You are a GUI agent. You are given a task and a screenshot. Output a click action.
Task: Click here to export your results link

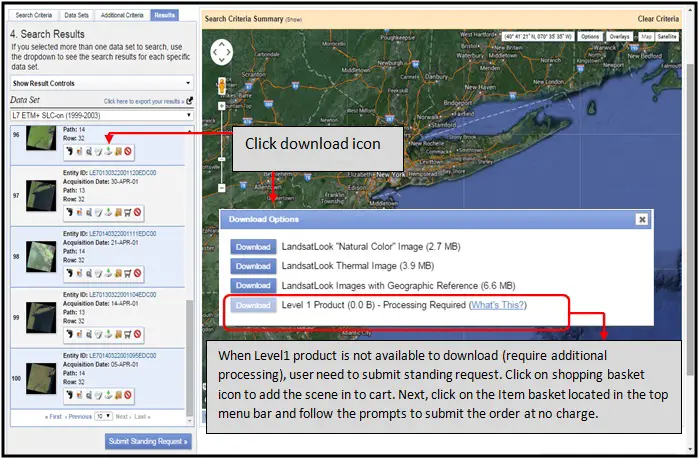coord(144,101)
